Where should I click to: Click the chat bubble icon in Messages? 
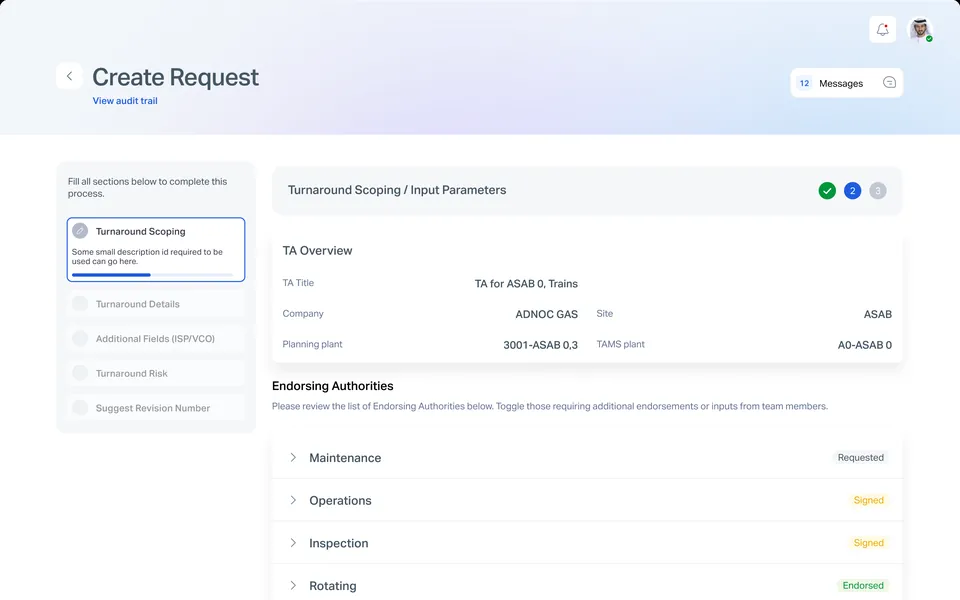[x=889, y=83]
